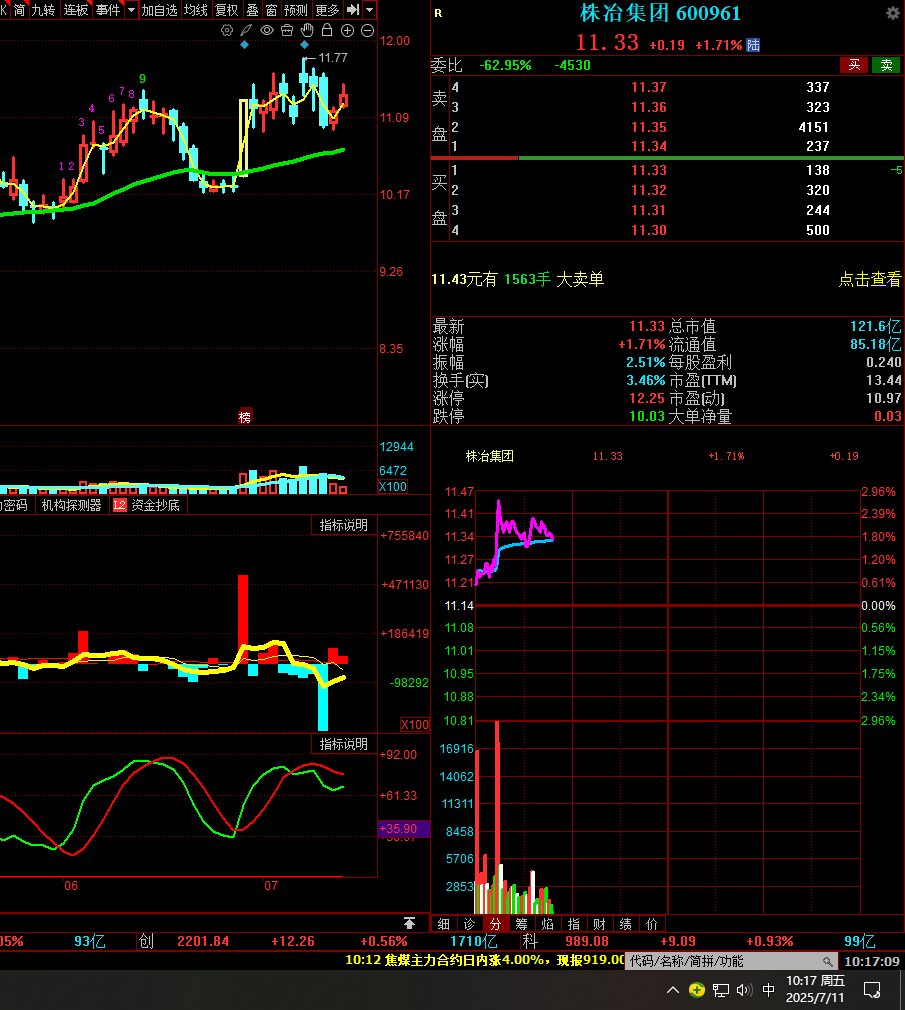The width and height of the screenshot is (905, 1010).
Task: Select the 价 price tab
Action: click(x=651, y=924)
